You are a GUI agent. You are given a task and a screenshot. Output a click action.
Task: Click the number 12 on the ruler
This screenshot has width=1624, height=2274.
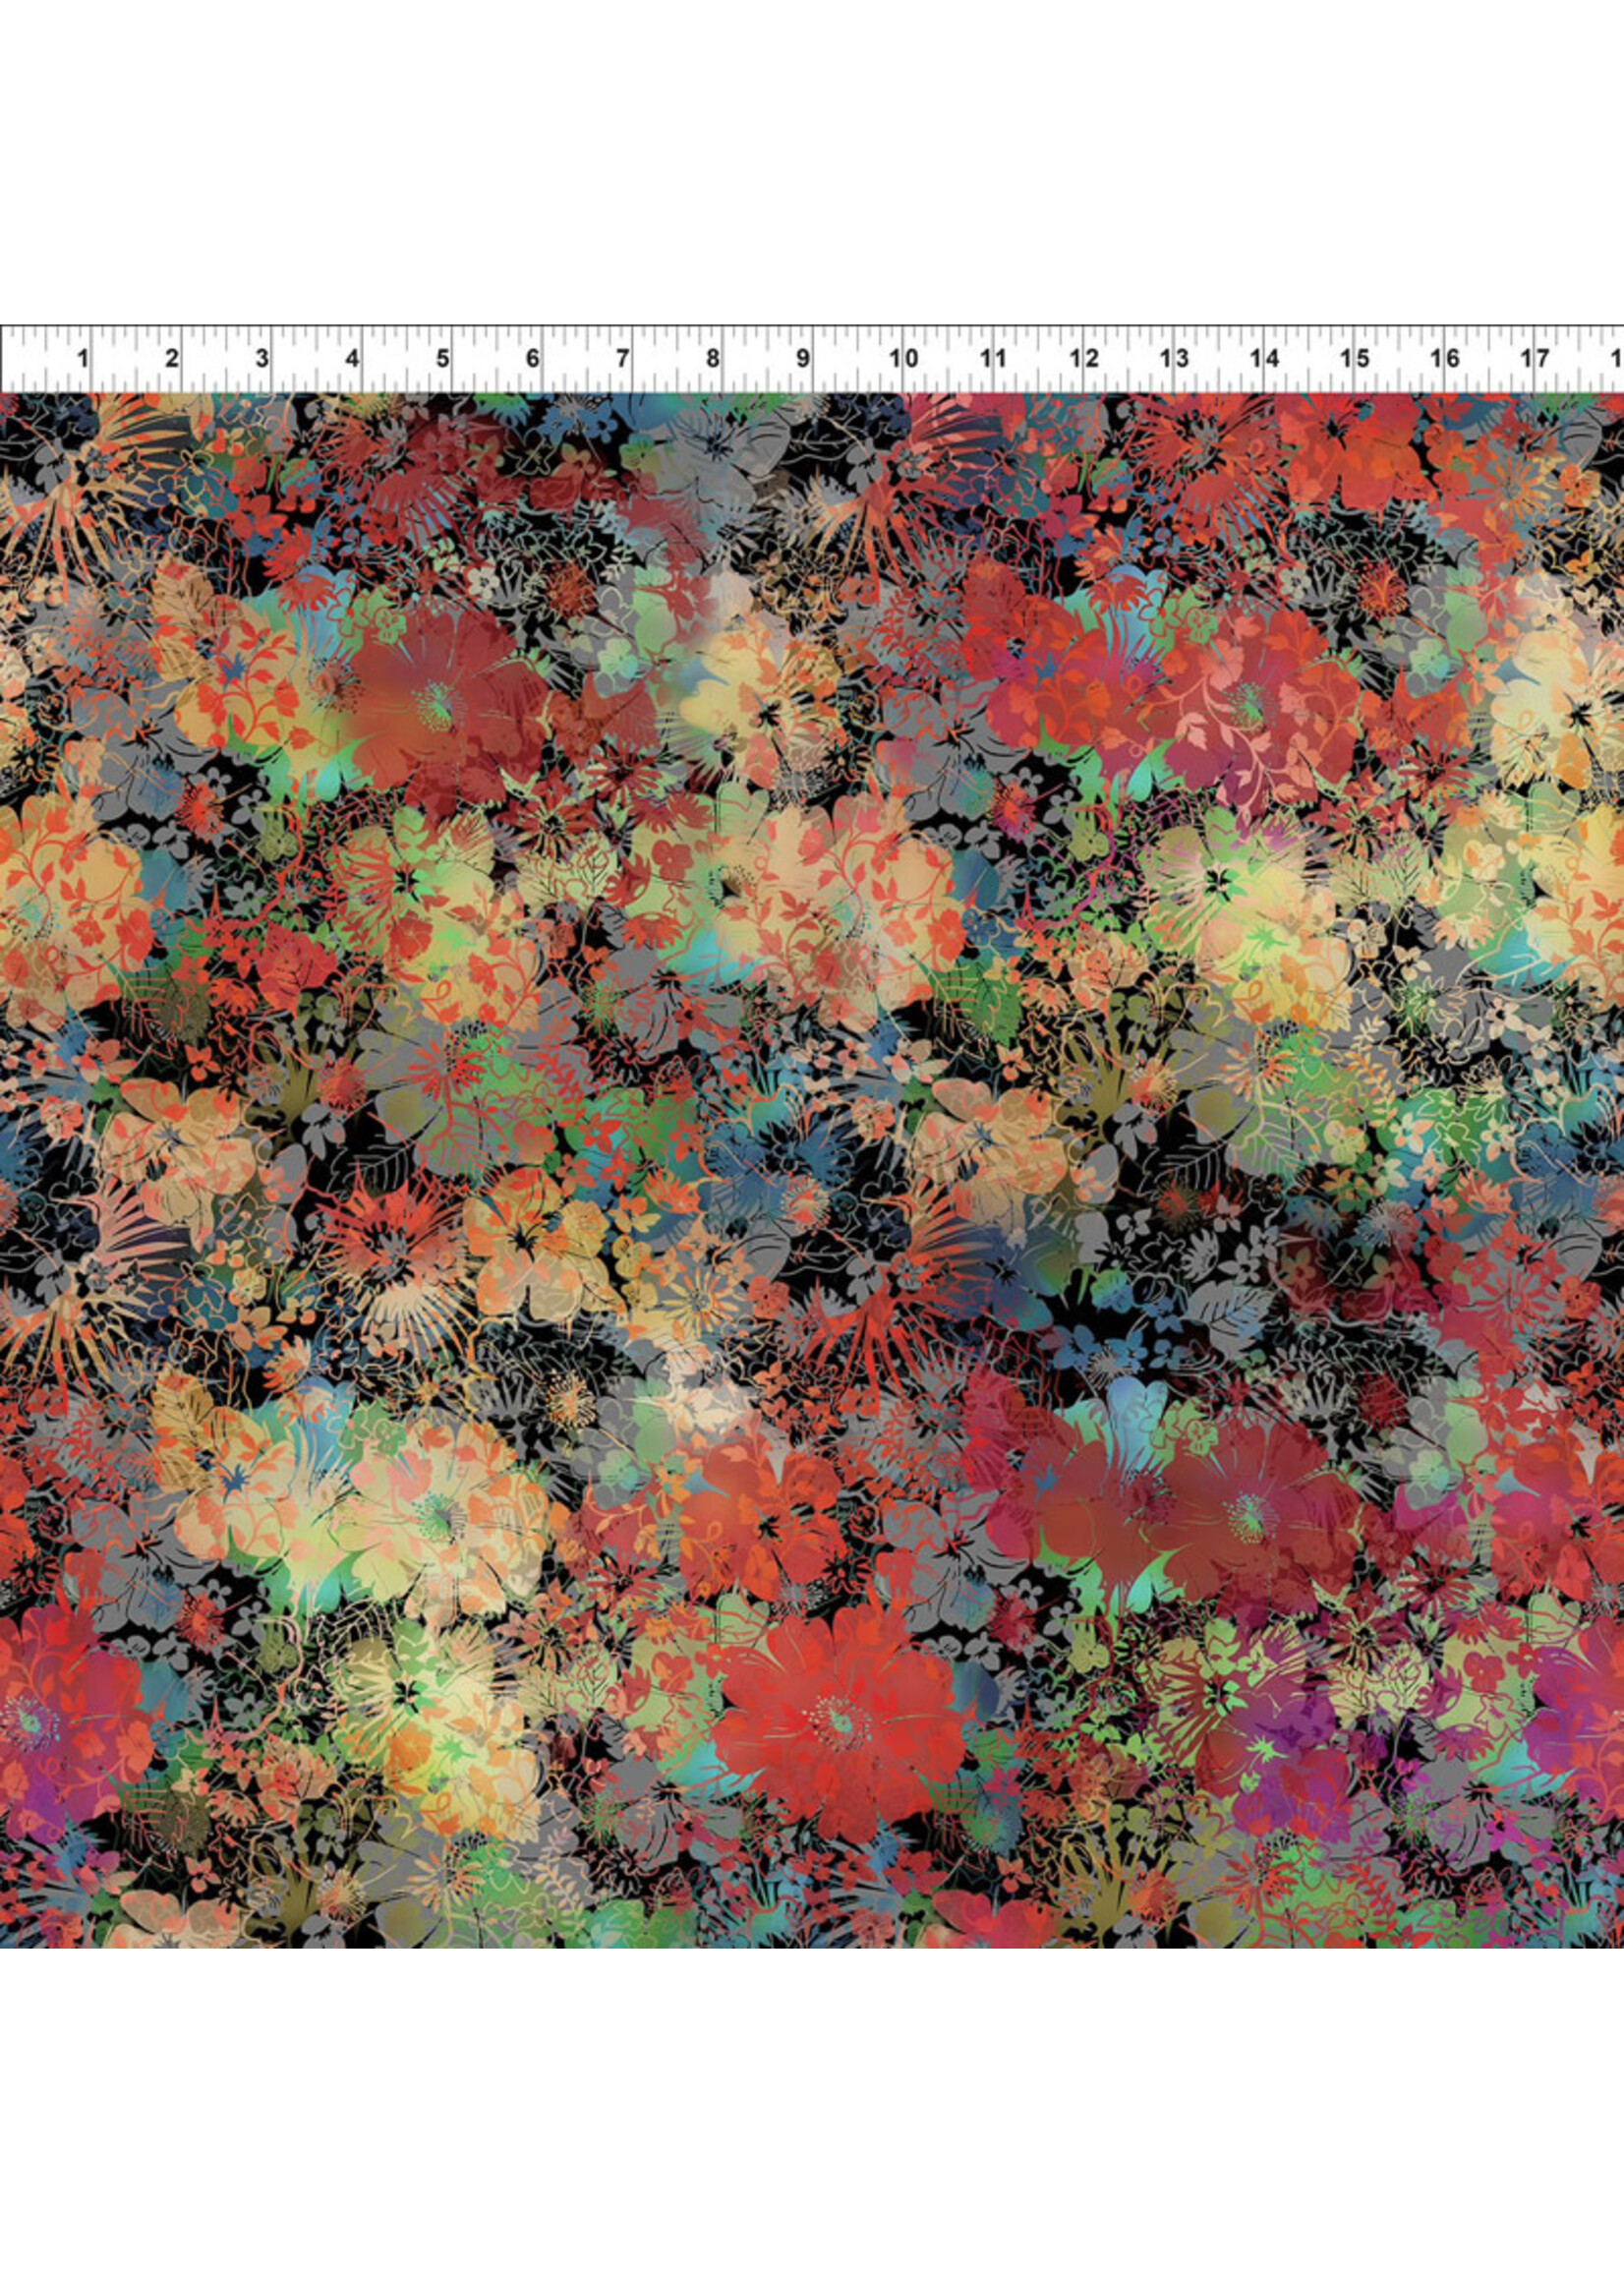1083,357
